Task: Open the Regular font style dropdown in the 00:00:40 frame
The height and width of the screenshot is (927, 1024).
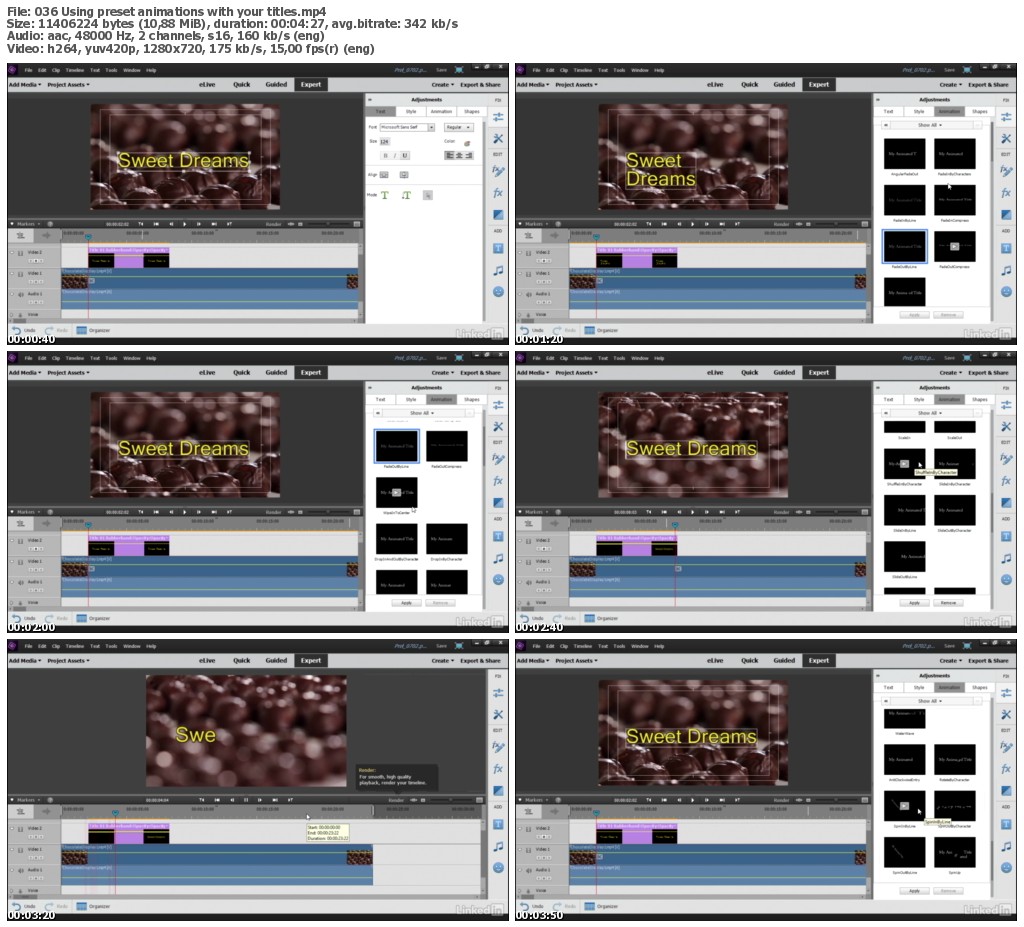Action: coord(458,127)
